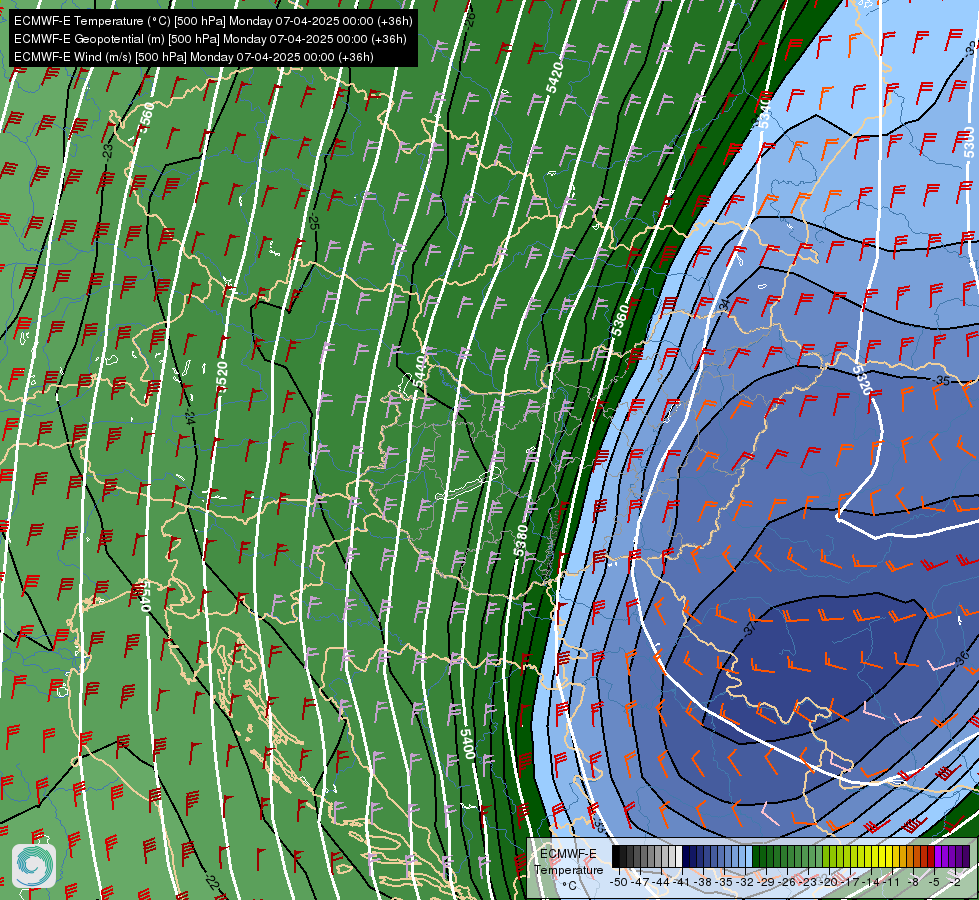Viewport: 979px width, 900px height.
Task: Click the -22 isotherm label on the map
Action: (x=212, y=883)
